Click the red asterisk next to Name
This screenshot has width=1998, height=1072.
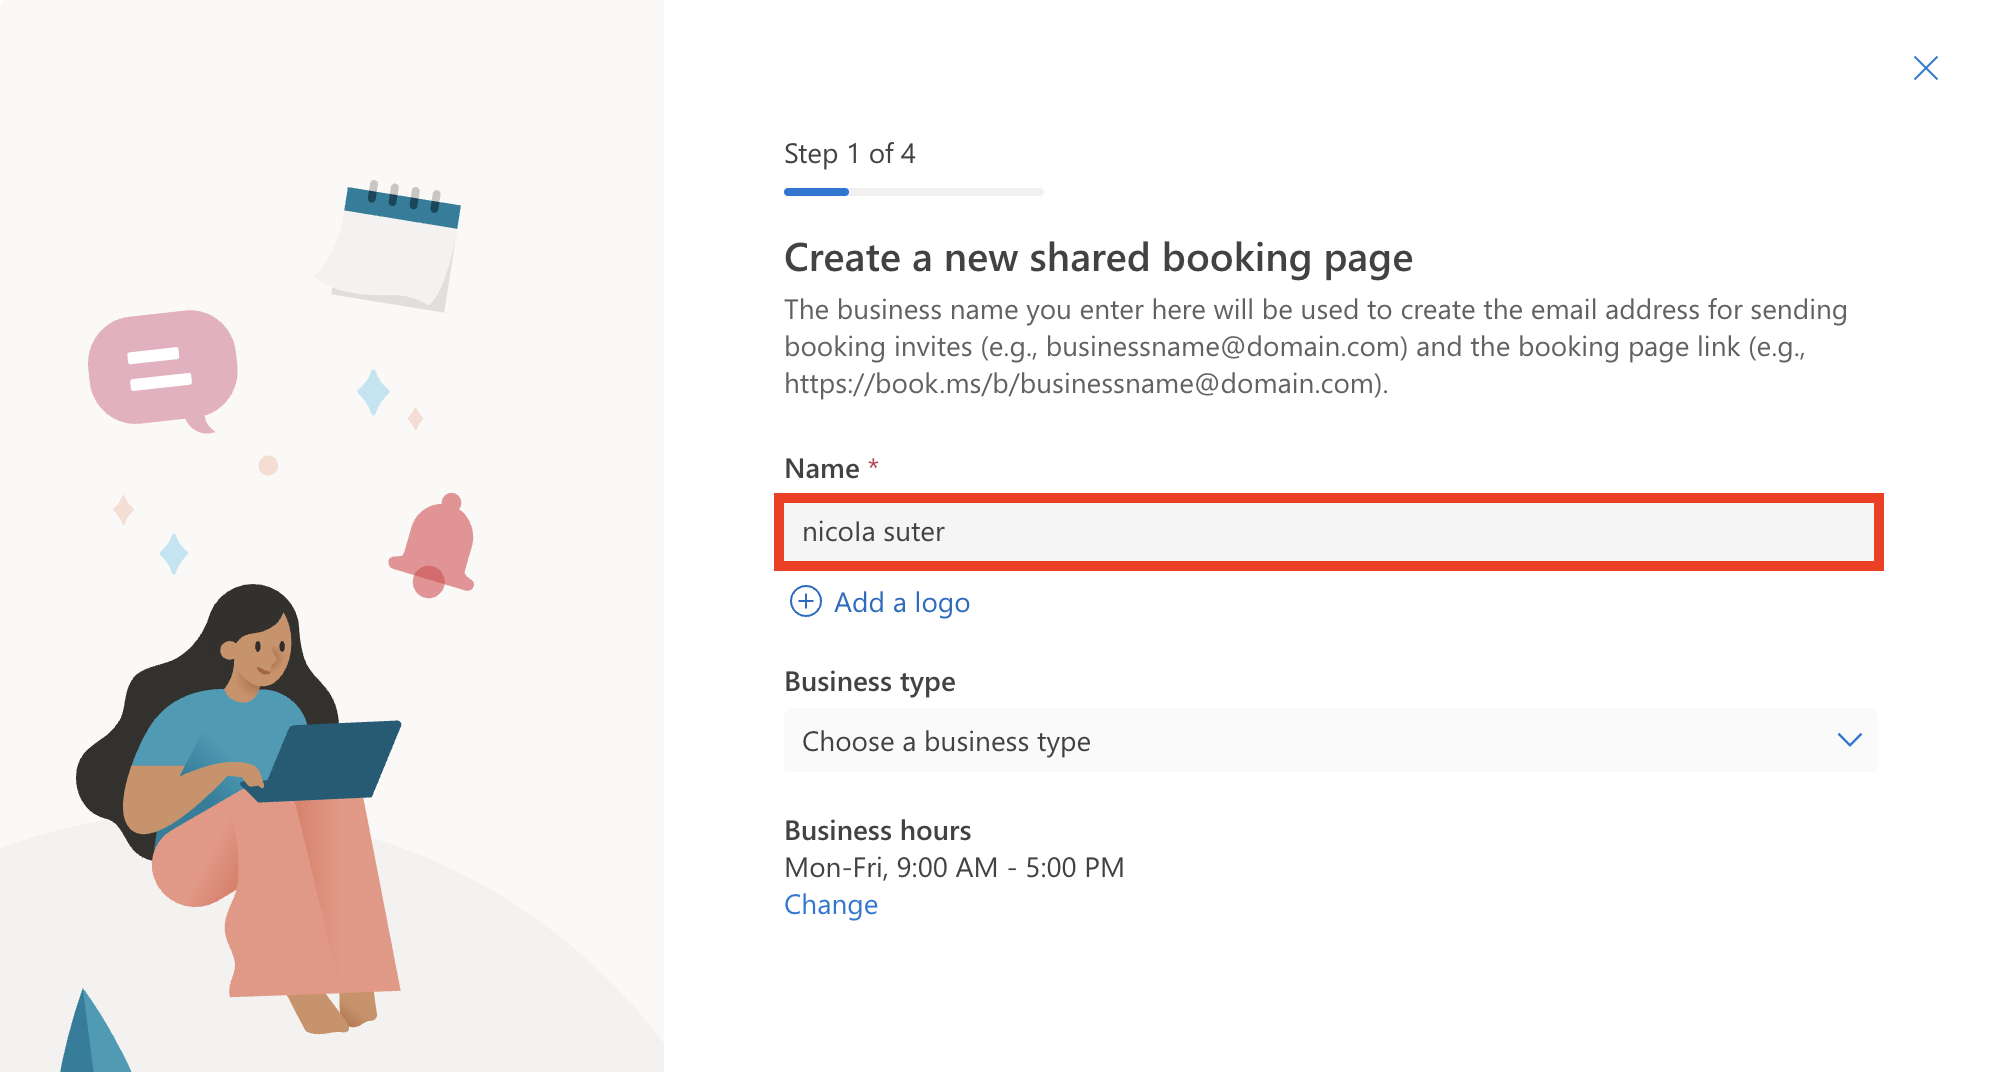click(x=871, y=463)
